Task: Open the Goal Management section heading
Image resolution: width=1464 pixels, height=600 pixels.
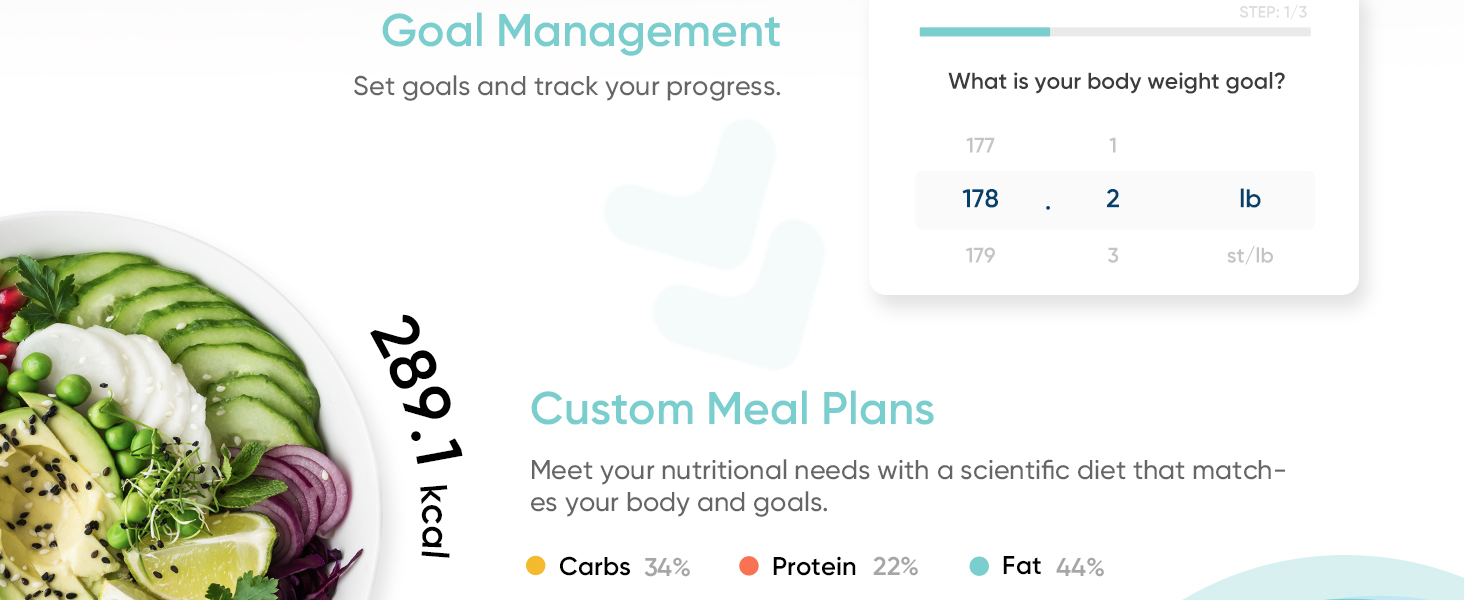Action: point(581,31)
